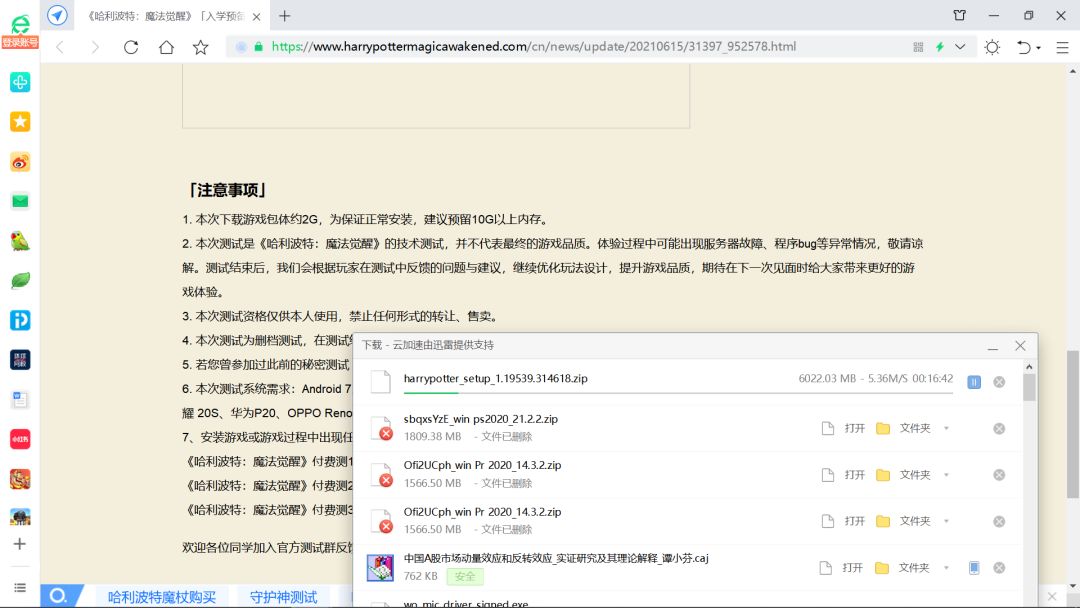Open 文件夹 for sbqxsYzE_win ps2020 zip

903,428
